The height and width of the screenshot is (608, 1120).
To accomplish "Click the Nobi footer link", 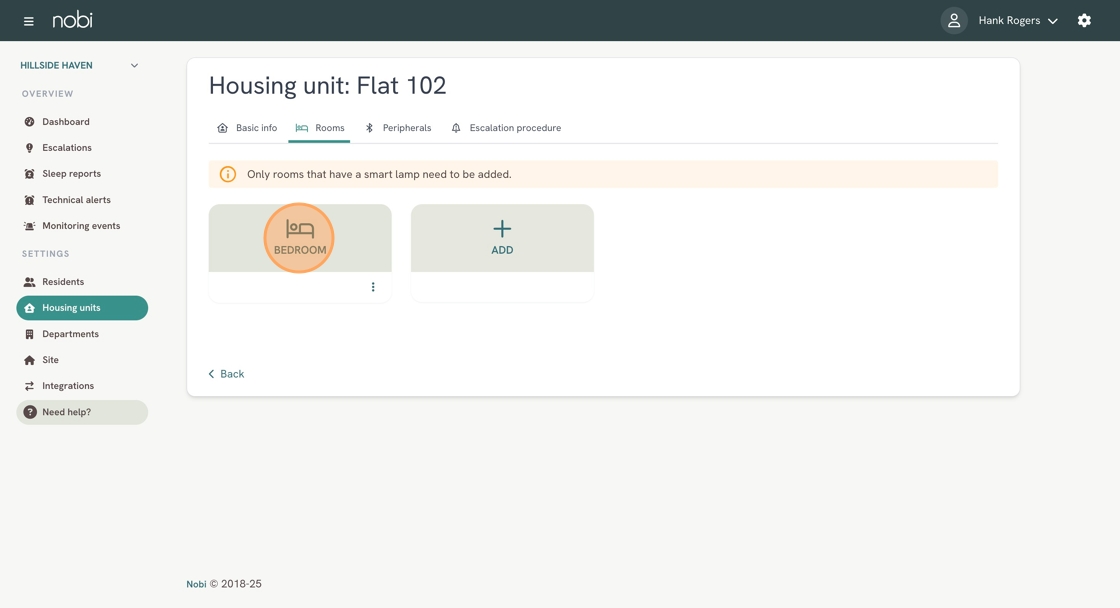I will 196,584.
